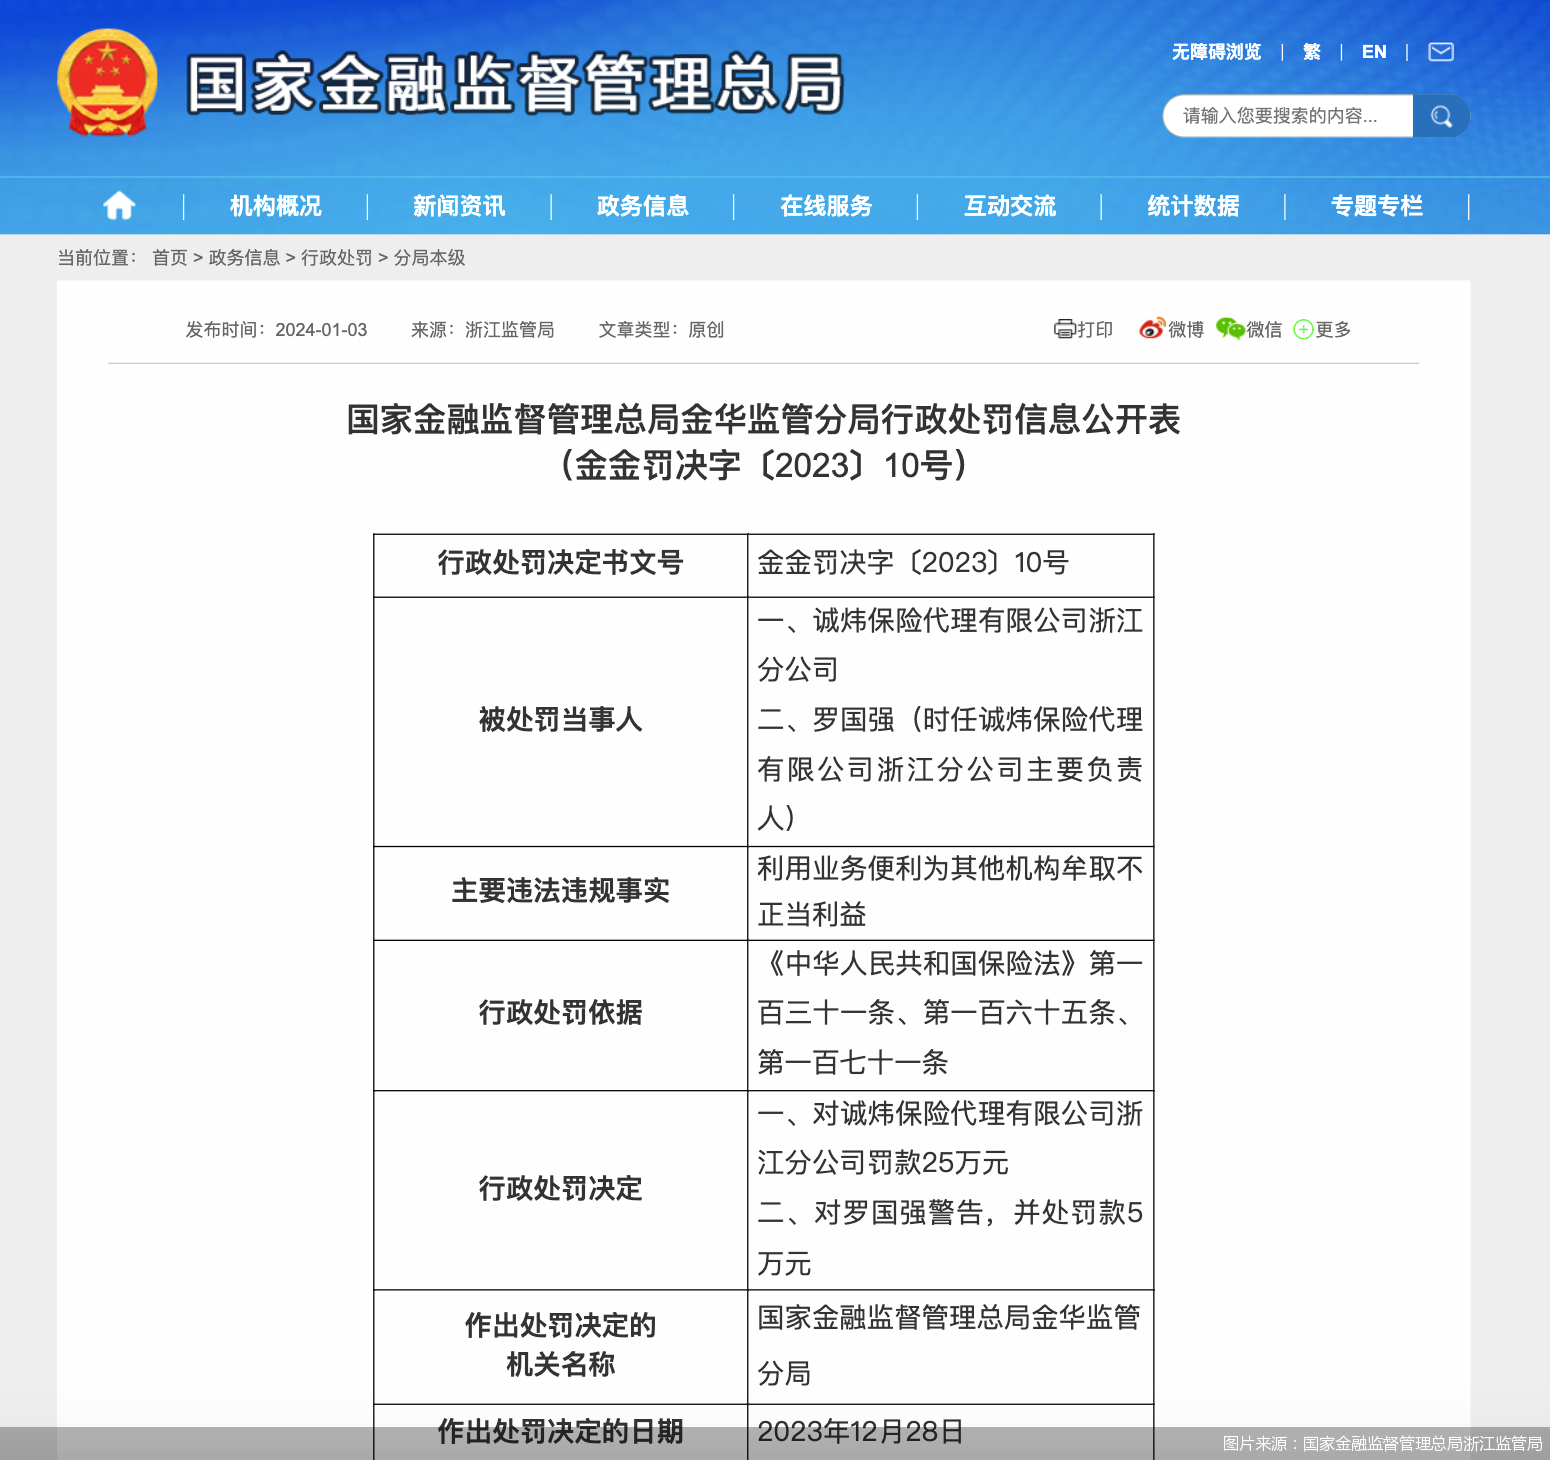Viewport: 1550px width, 1460px height.
Task: Open the 统计数据 menu
Action: 1193,206
